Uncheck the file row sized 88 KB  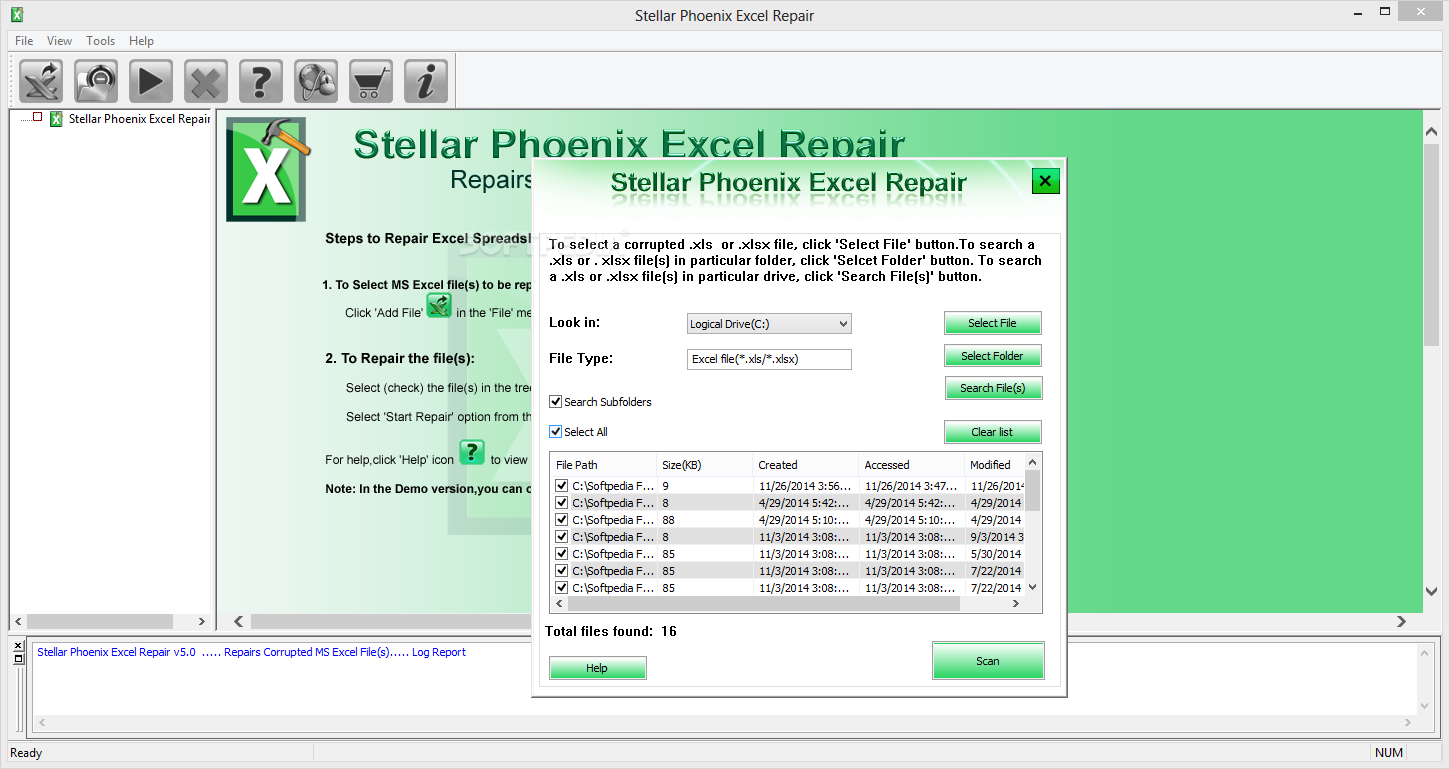tap(562, 520)
